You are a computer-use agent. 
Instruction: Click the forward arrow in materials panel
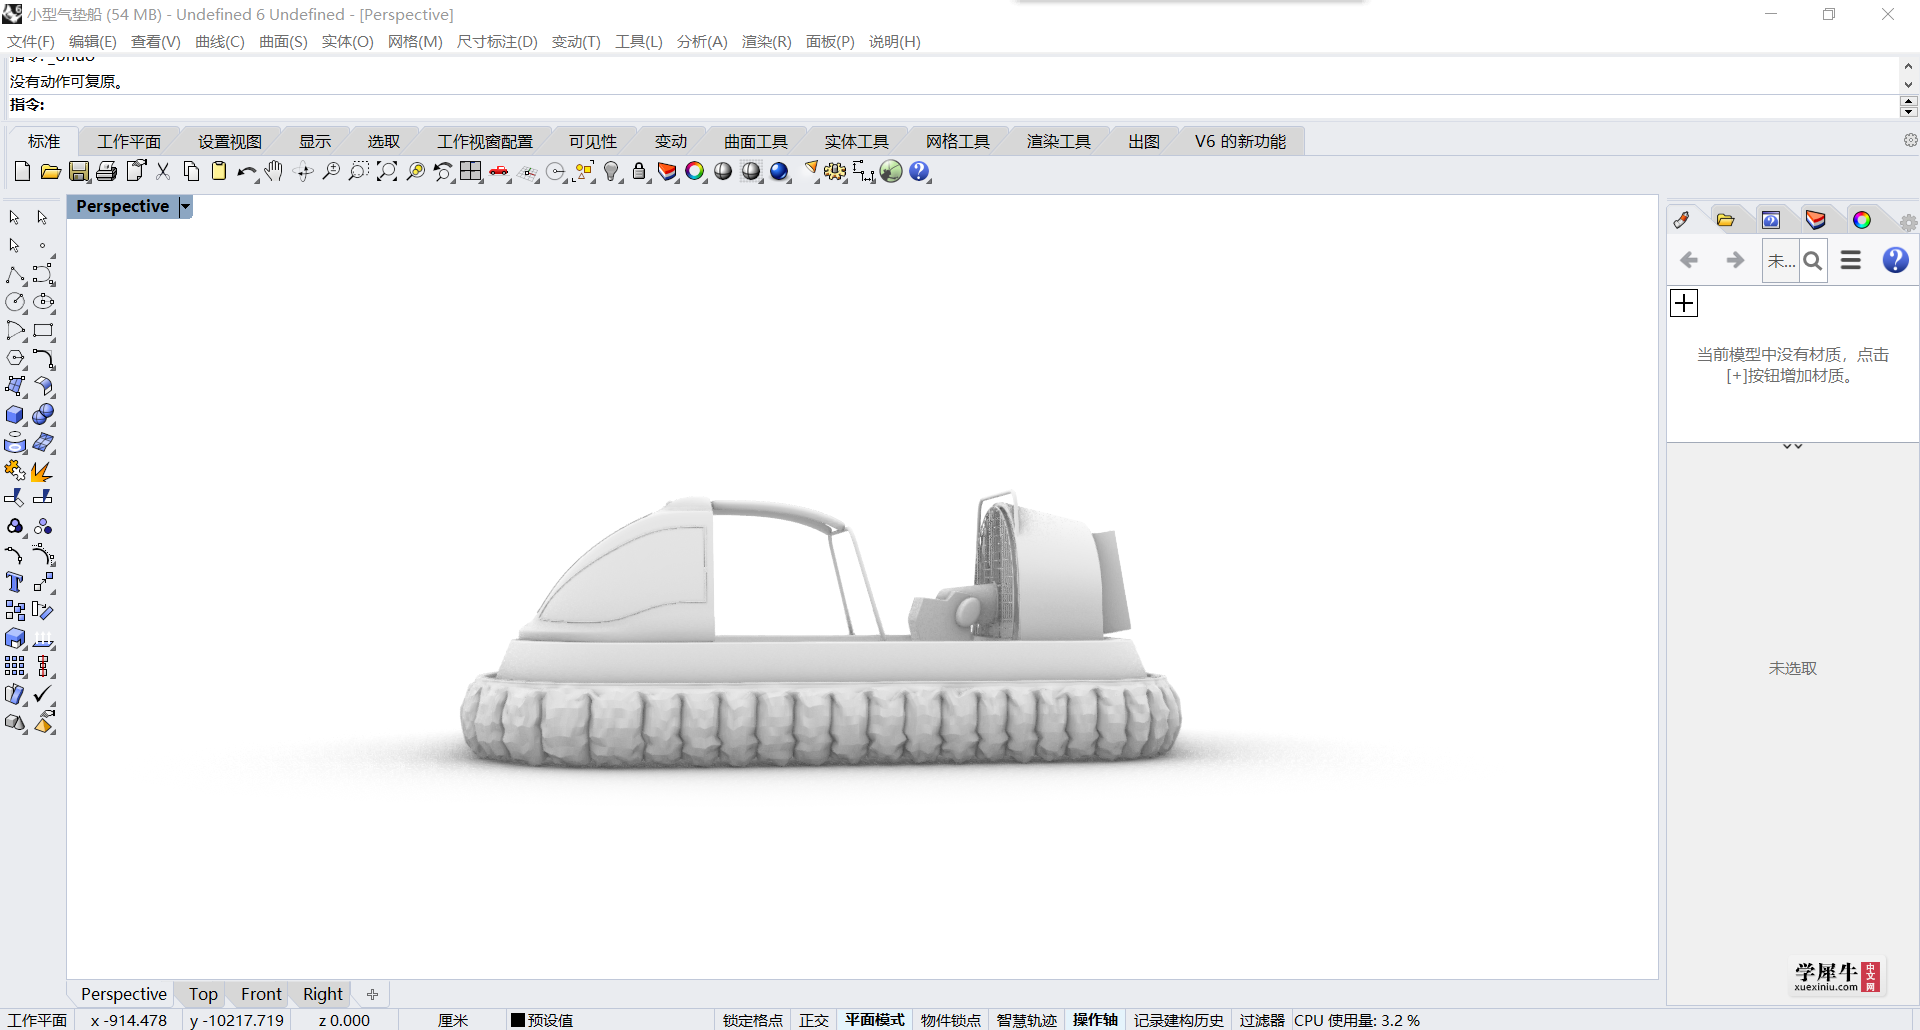coord(1735,260)
